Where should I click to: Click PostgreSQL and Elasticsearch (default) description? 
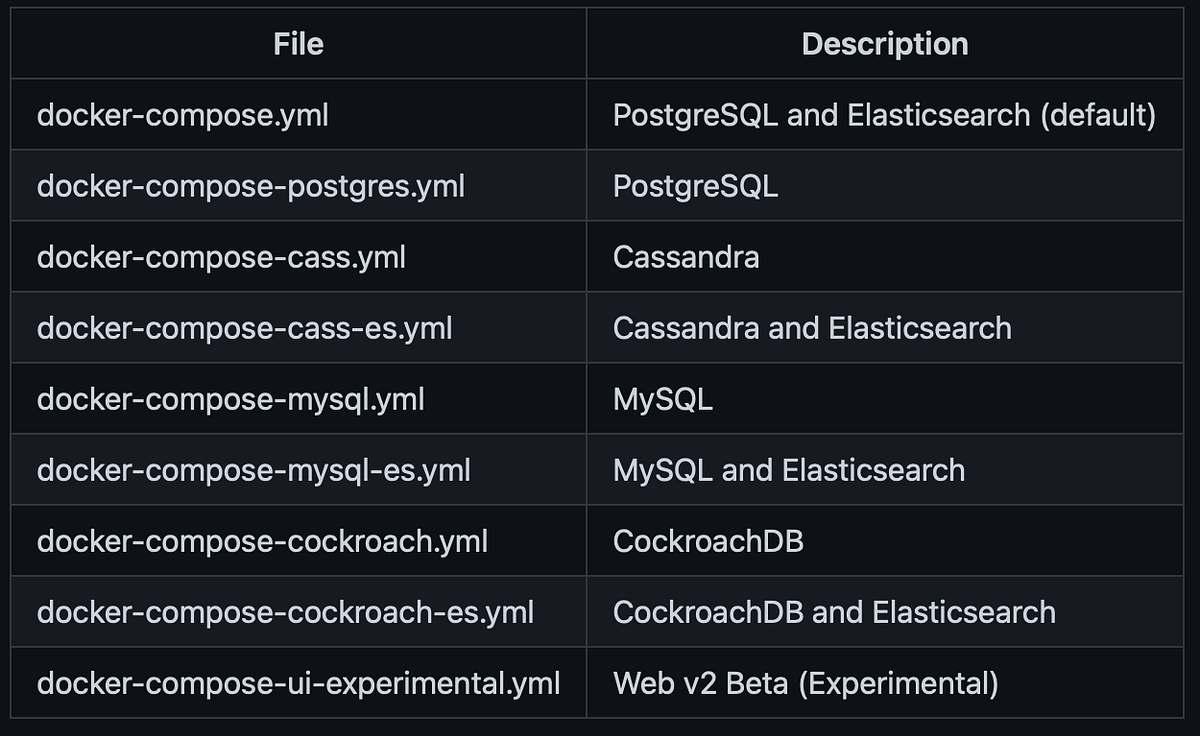click(885, 116)
